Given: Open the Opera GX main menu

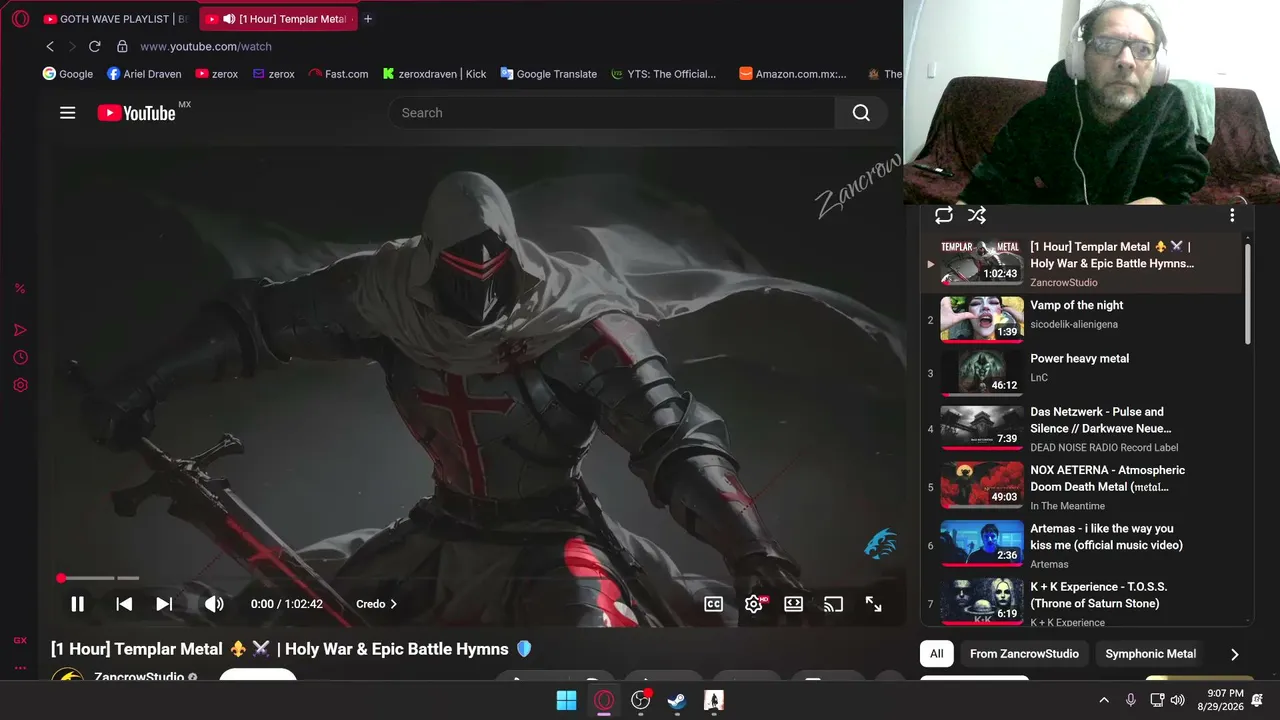Looking at the screenshot, I should 20,19.
